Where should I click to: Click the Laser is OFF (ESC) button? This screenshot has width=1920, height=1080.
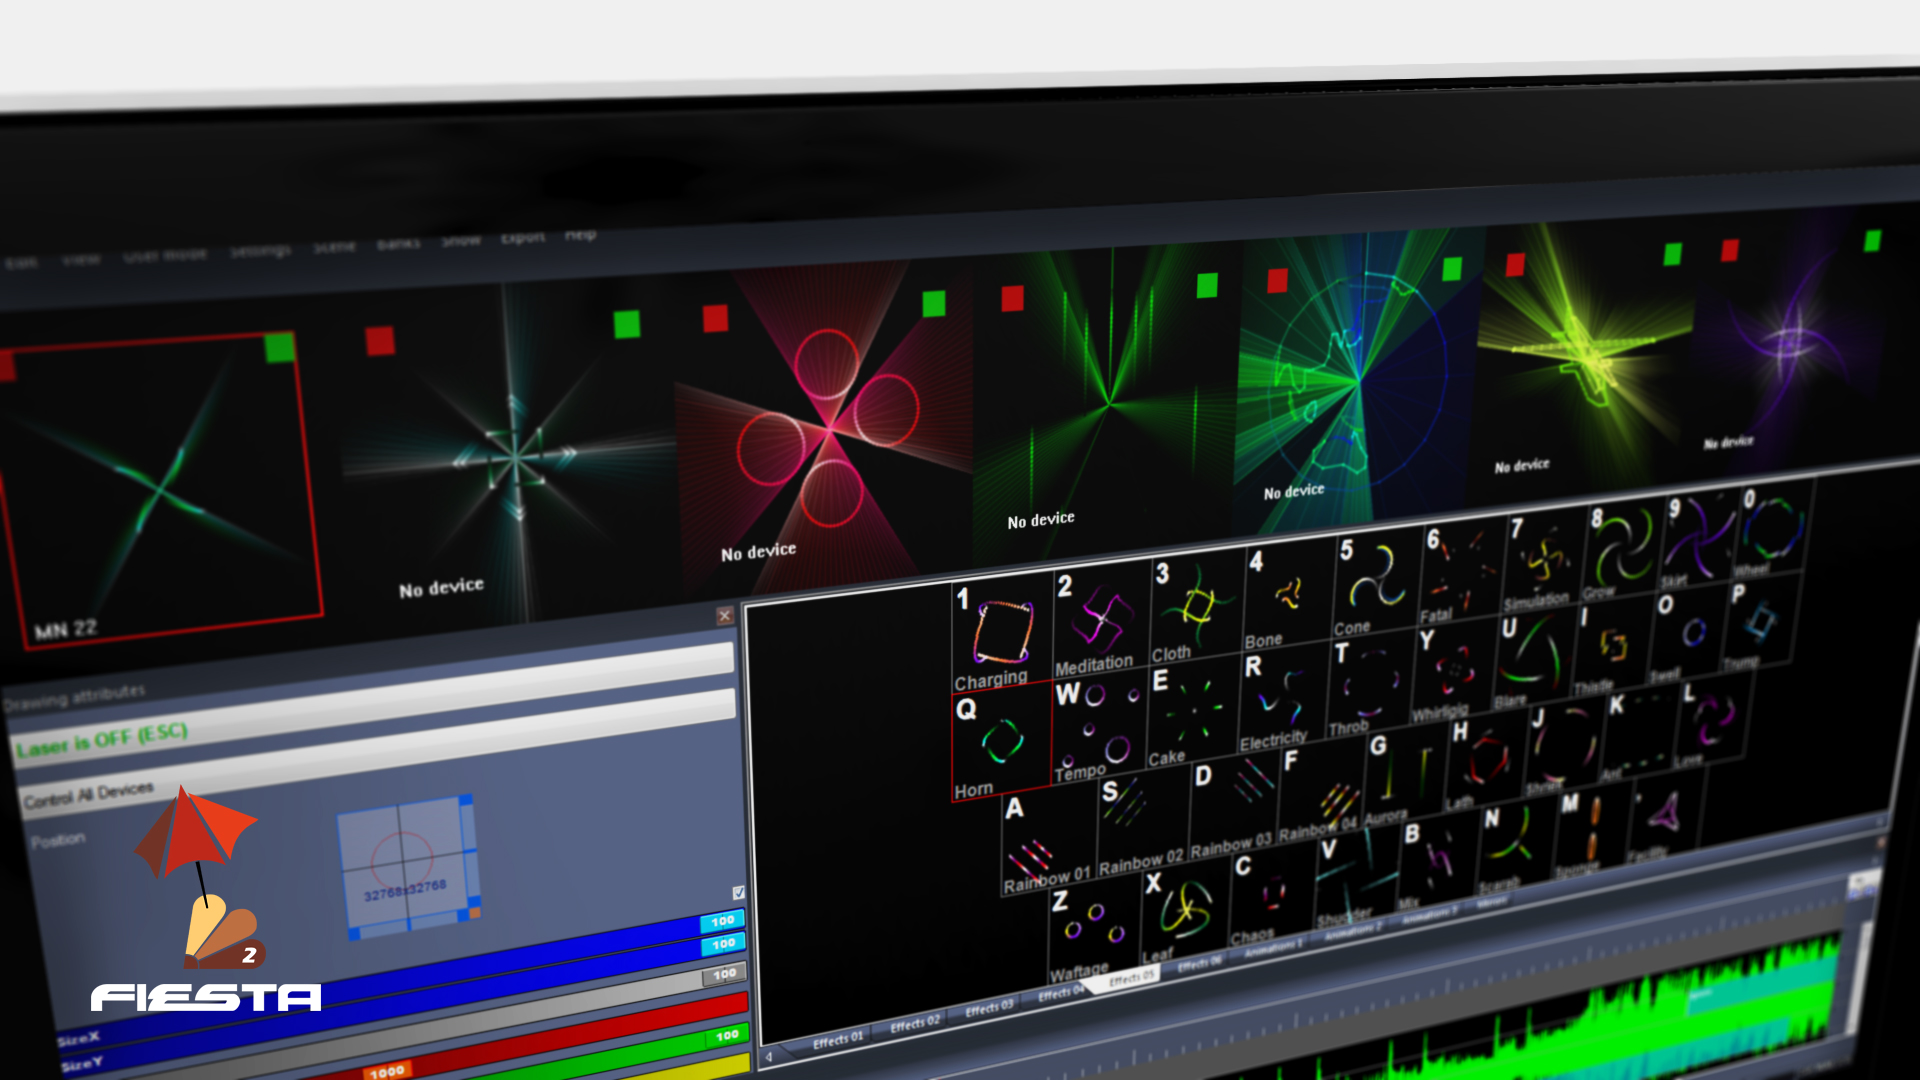[x=102, y=742]
